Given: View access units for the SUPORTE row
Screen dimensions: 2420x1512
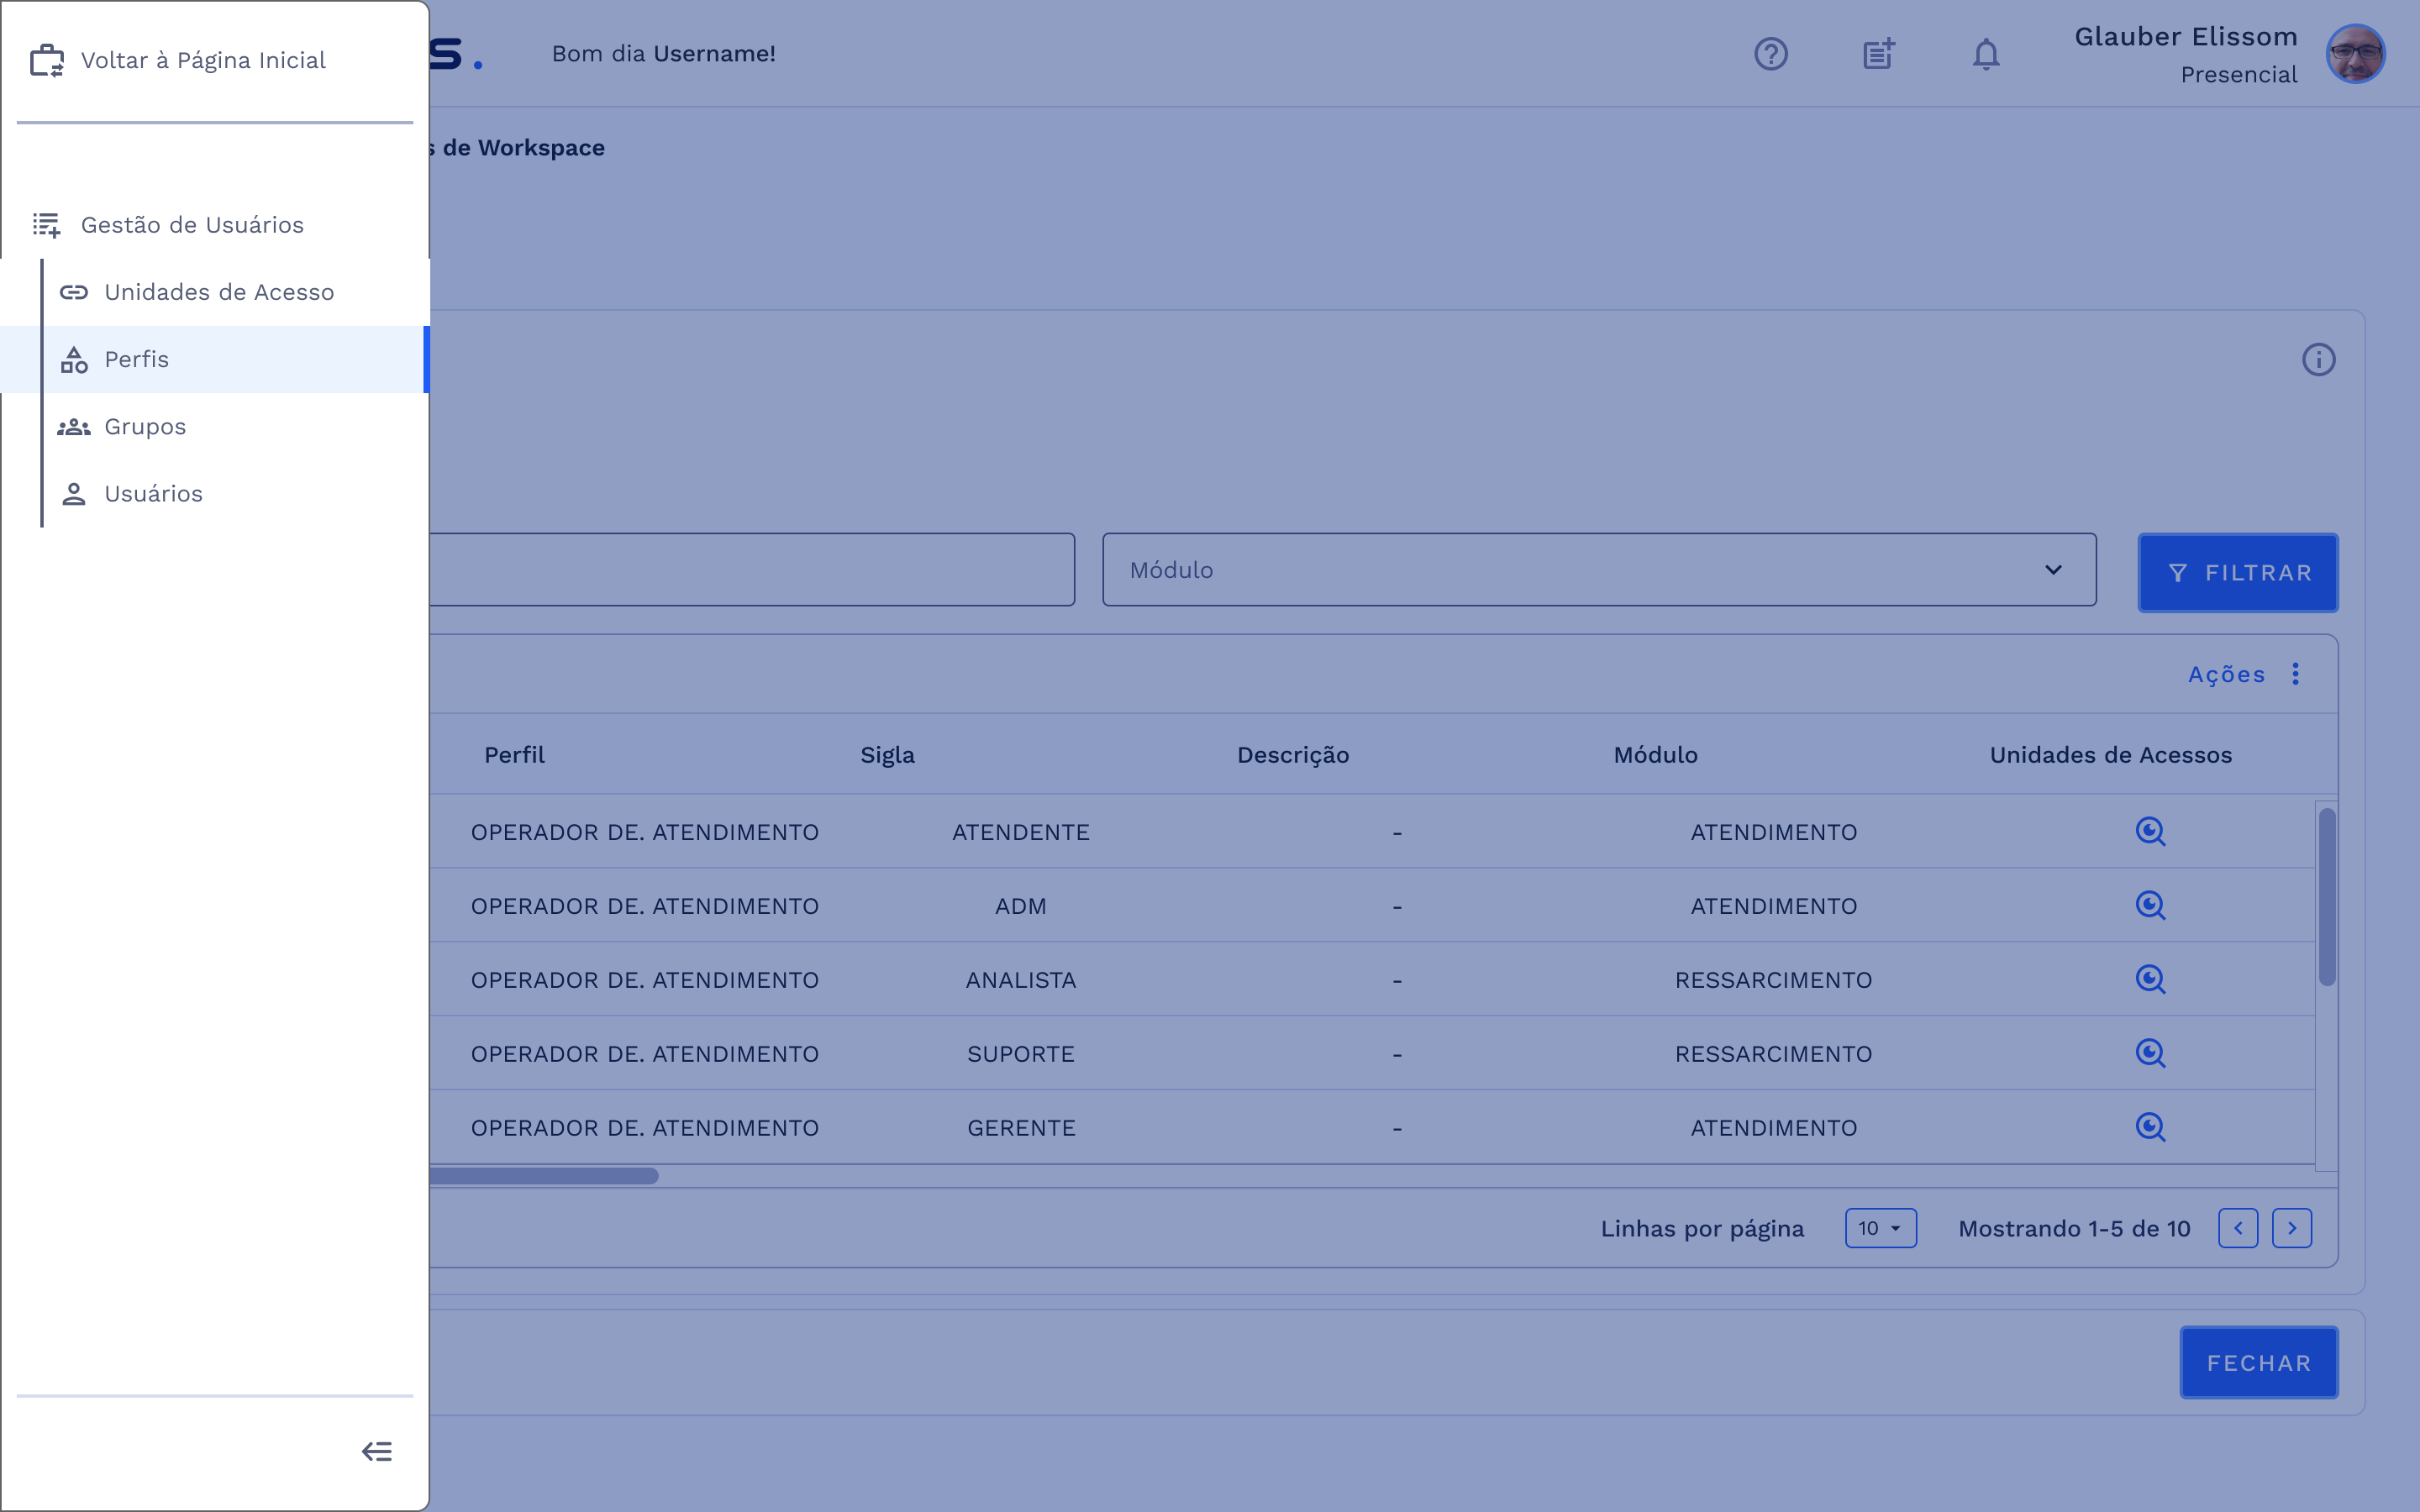Looking at the screenshot, I should coord(2150,1053).
